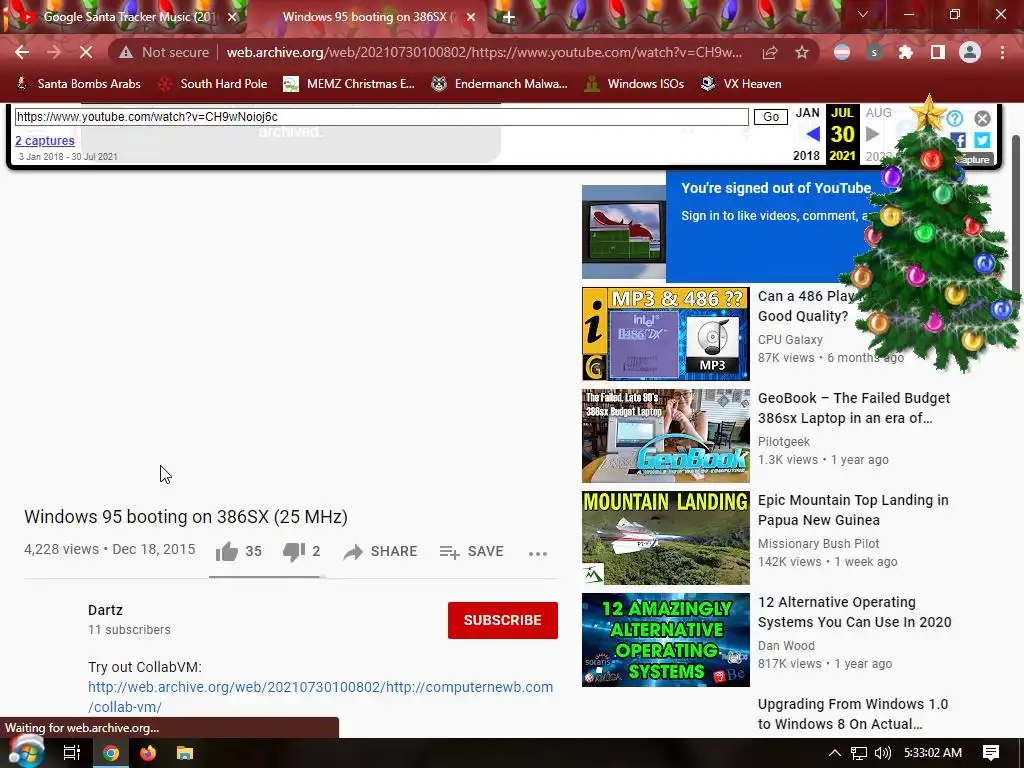Close the Windows 95 booting tab
The width and height of the screenshot is (1024, 768).
[471, 18]
